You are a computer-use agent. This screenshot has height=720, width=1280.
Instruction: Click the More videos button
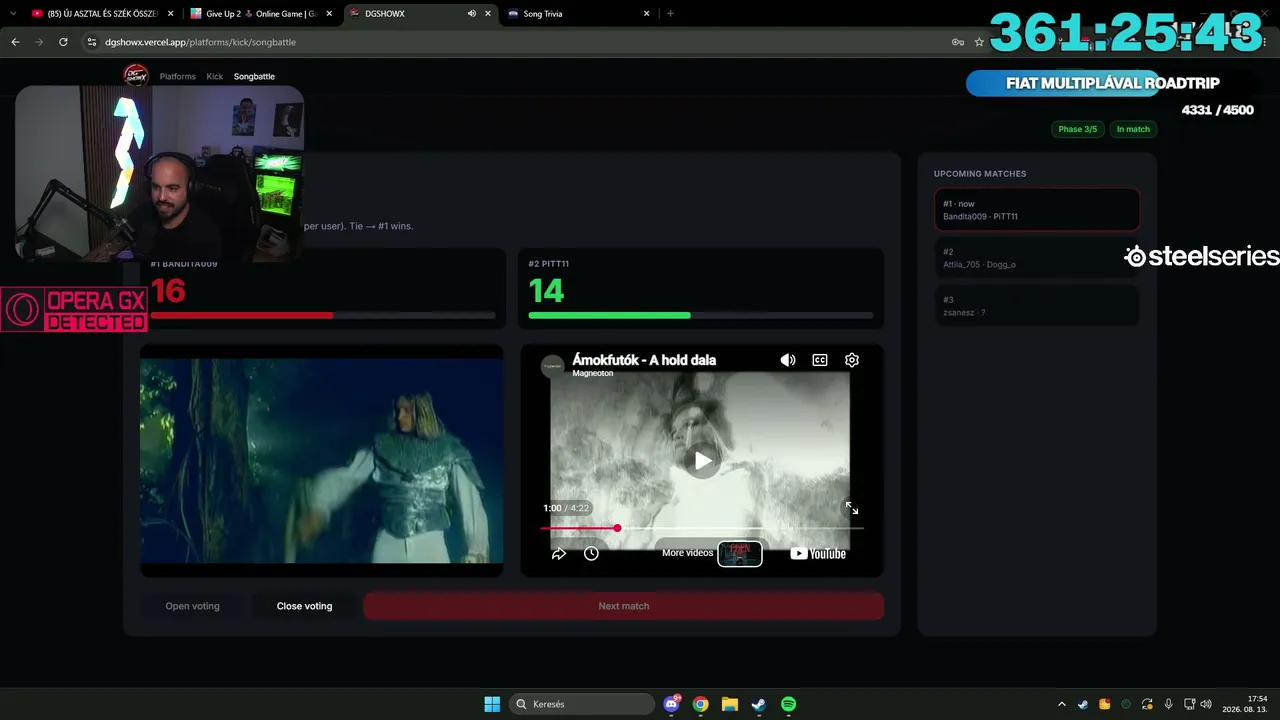point(687,553)
